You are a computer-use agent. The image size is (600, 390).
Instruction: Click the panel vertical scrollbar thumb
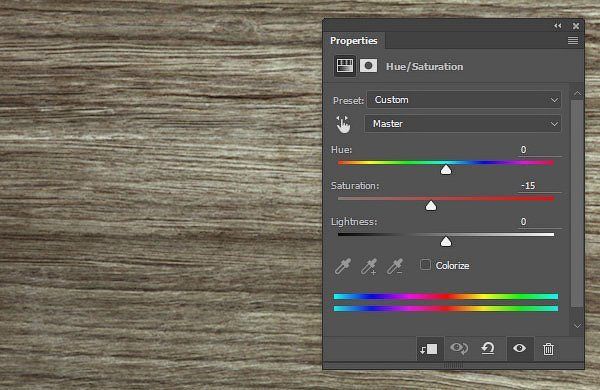click(577, 203)
